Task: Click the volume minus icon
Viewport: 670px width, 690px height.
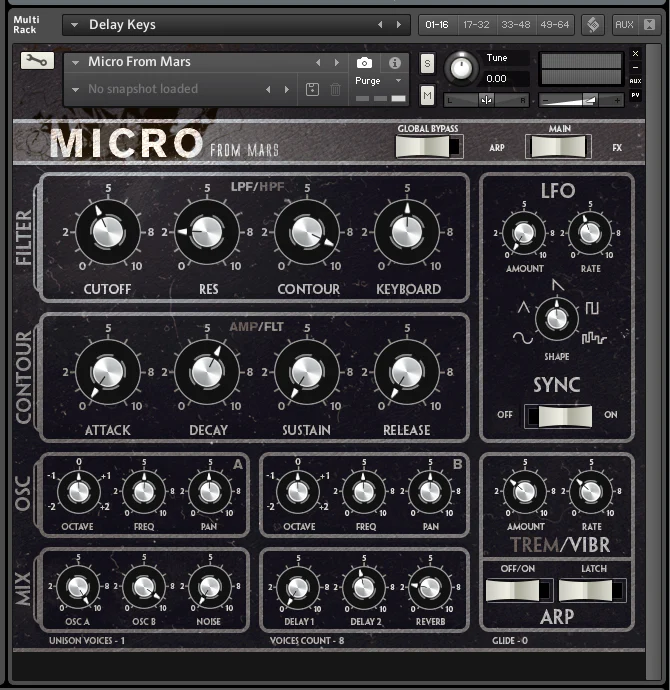Action: coord(546,101)
